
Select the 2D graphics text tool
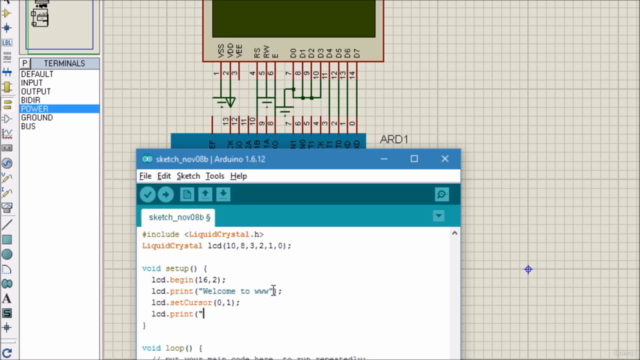coord(7,298)
